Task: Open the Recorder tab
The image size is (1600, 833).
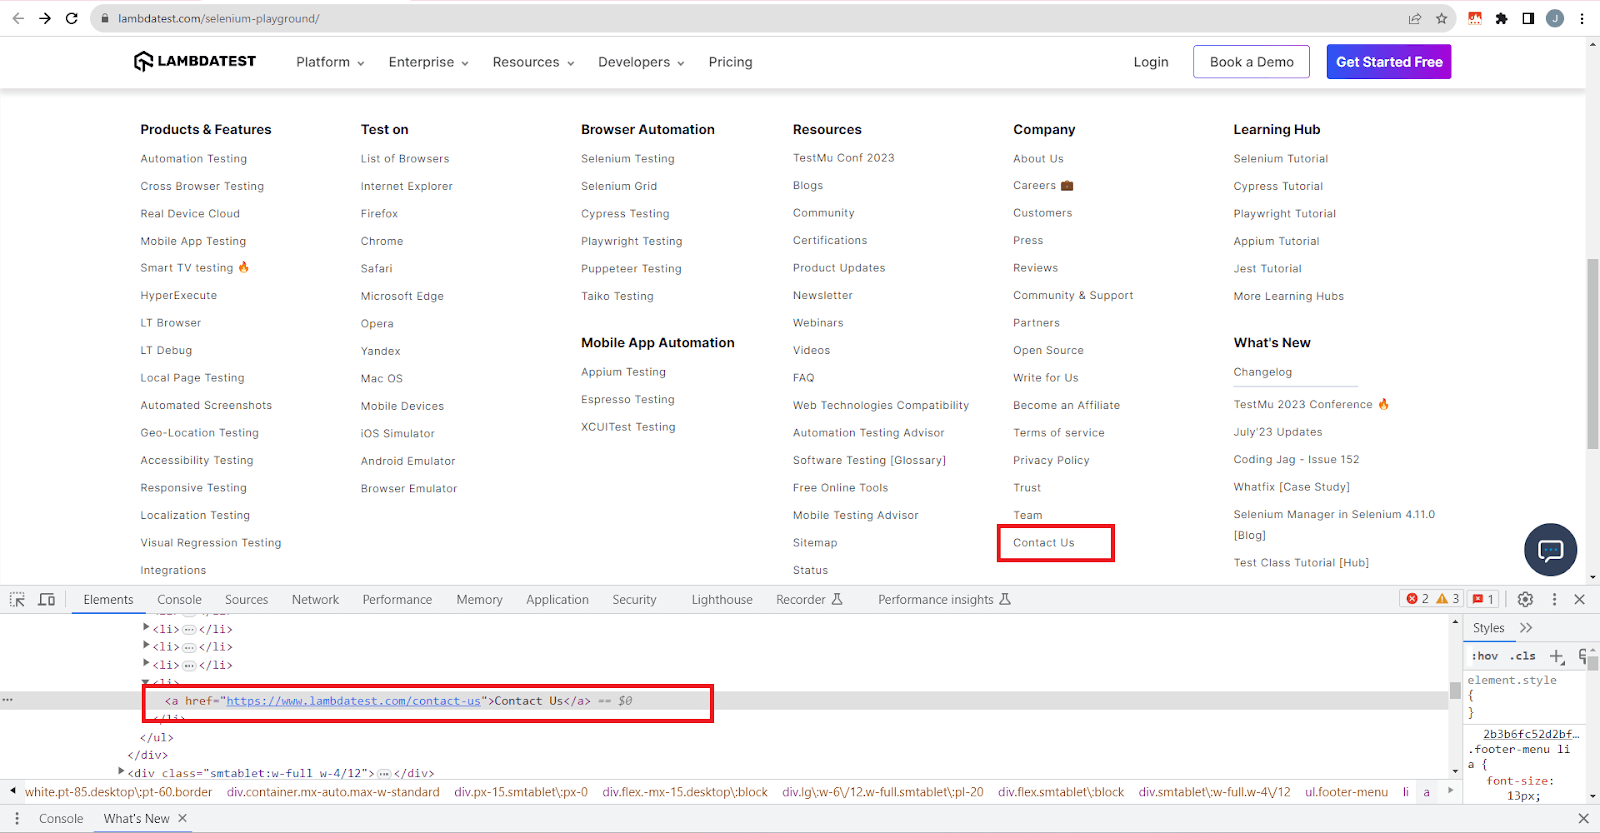Action: [x=809, y=600]
